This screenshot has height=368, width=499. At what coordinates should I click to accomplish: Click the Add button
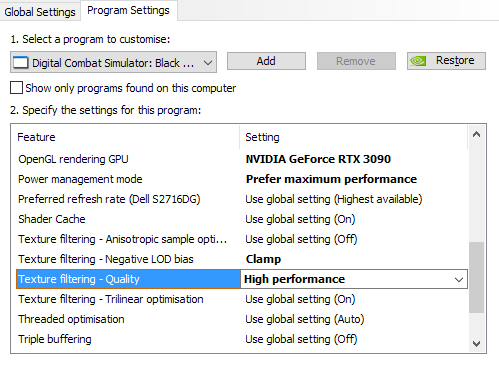tap(266, 61)
